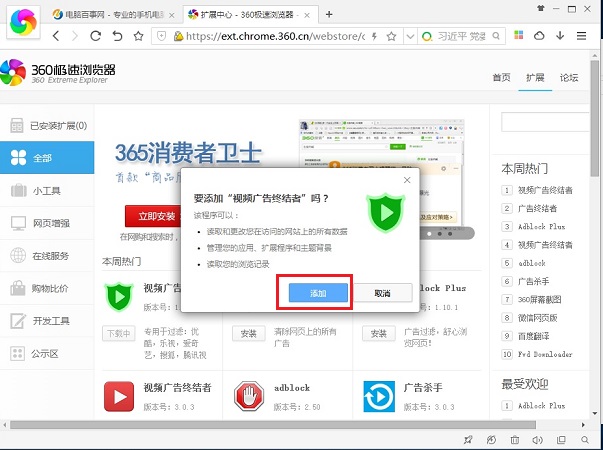Select 小工具 category in sidebar
This screenshot has height=450, width=603.
point(47,190)
